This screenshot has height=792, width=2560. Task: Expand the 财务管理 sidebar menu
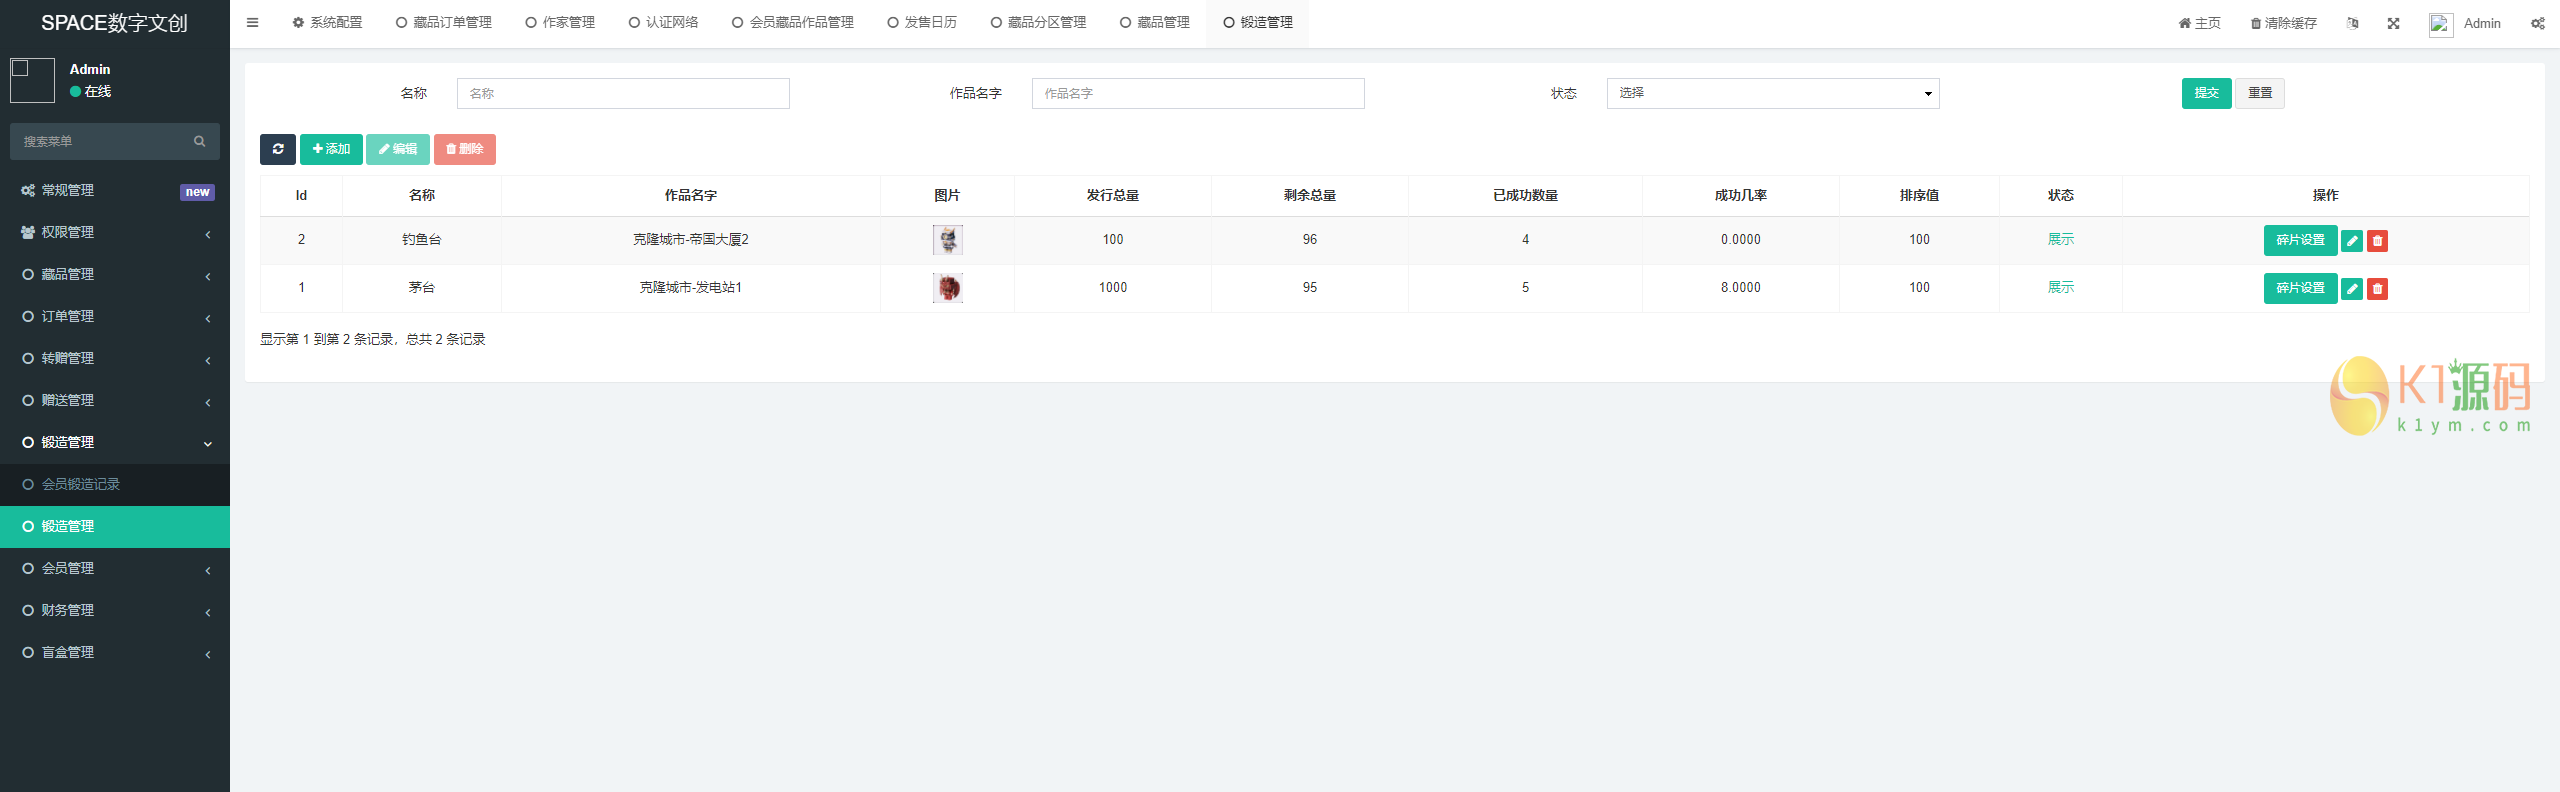tap(115, 610)
